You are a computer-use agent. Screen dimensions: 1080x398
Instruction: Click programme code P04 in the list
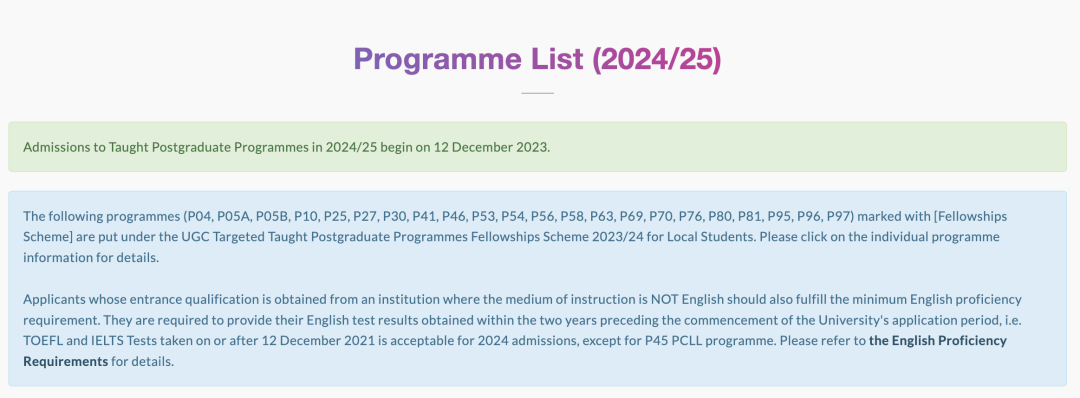click(x=198, y=217)
